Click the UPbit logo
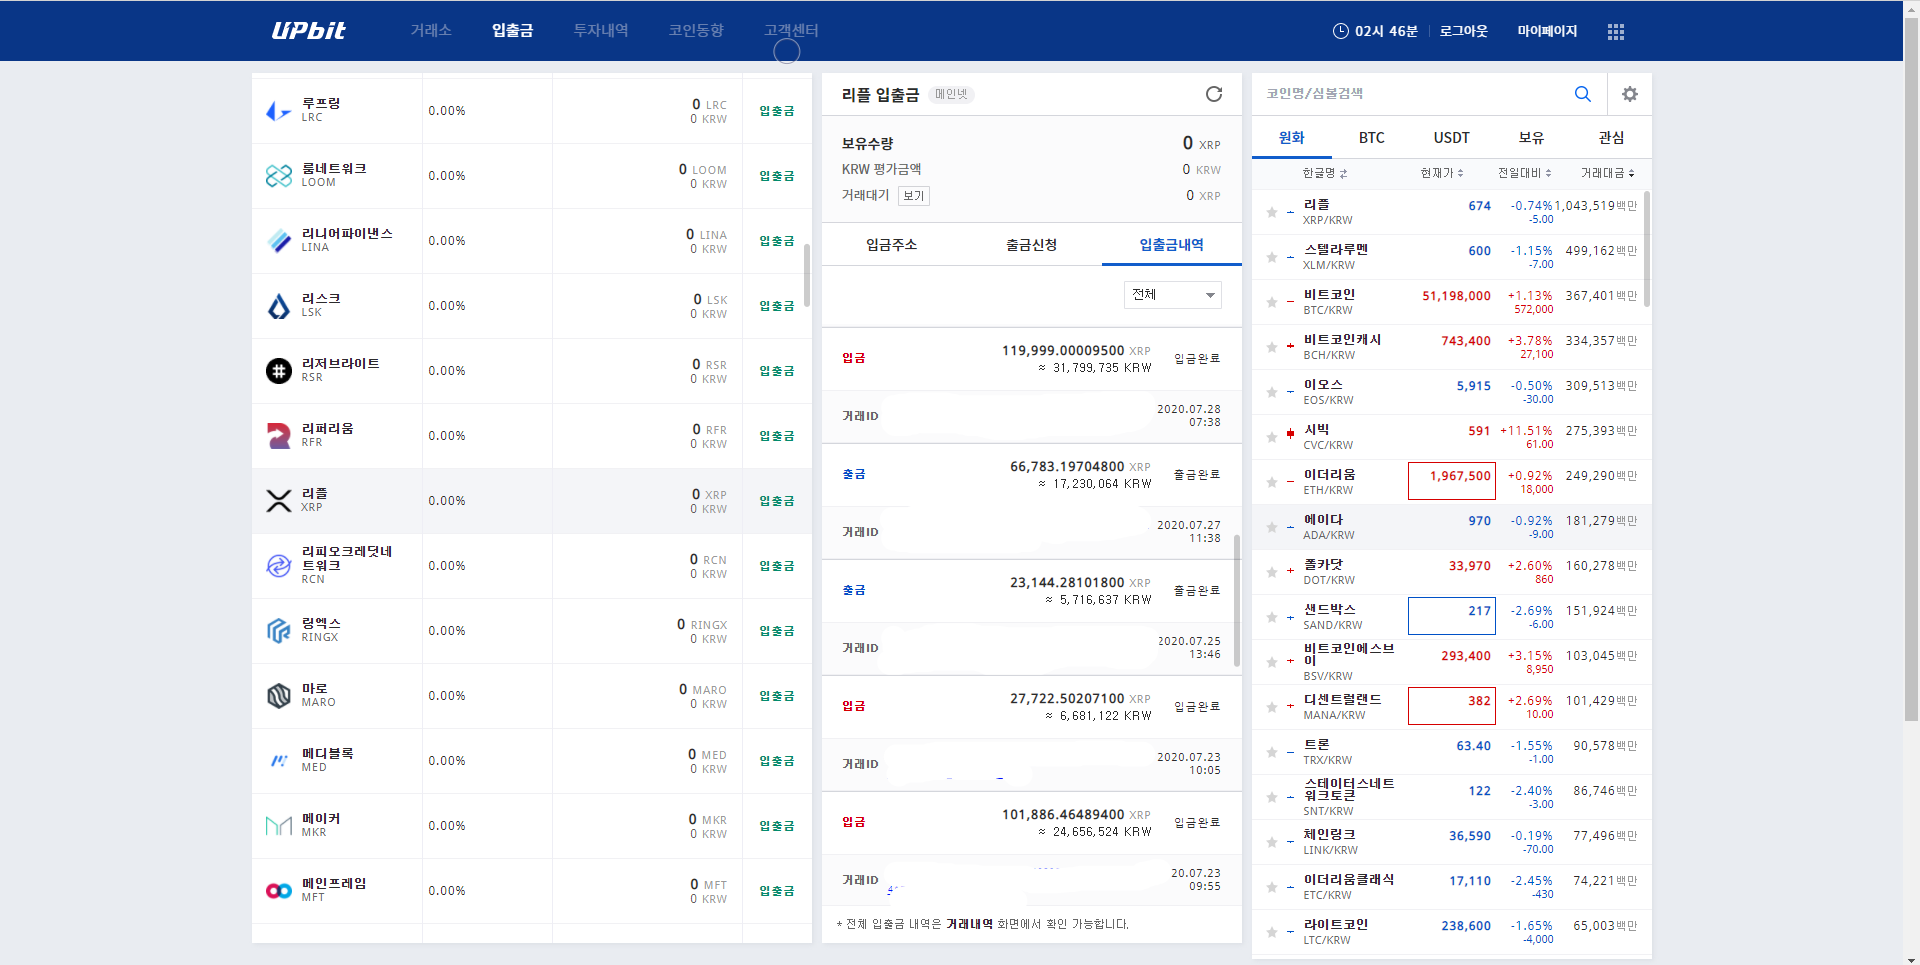The width and height of the screenshot is (1920, 965). pyautogui.click(x=308, y=31)
